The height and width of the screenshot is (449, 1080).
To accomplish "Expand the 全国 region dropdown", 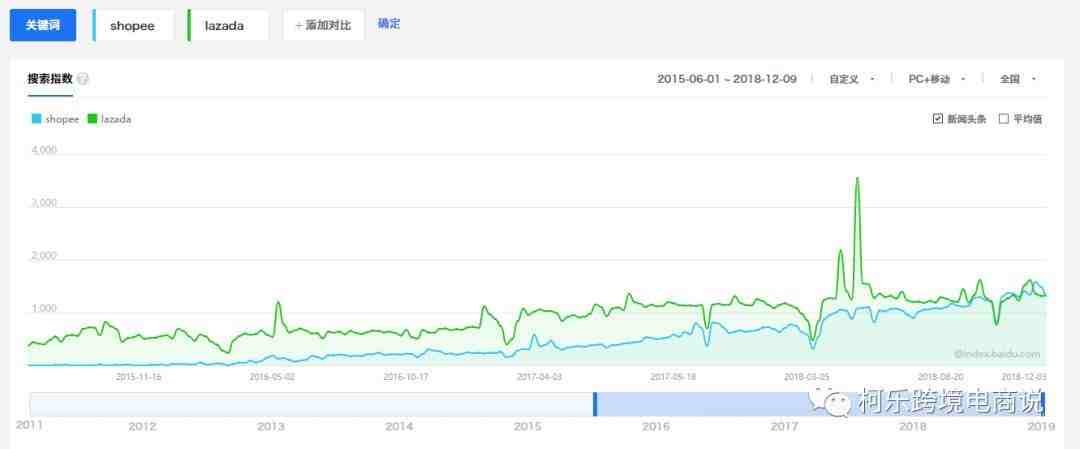I will point(1018,79).
